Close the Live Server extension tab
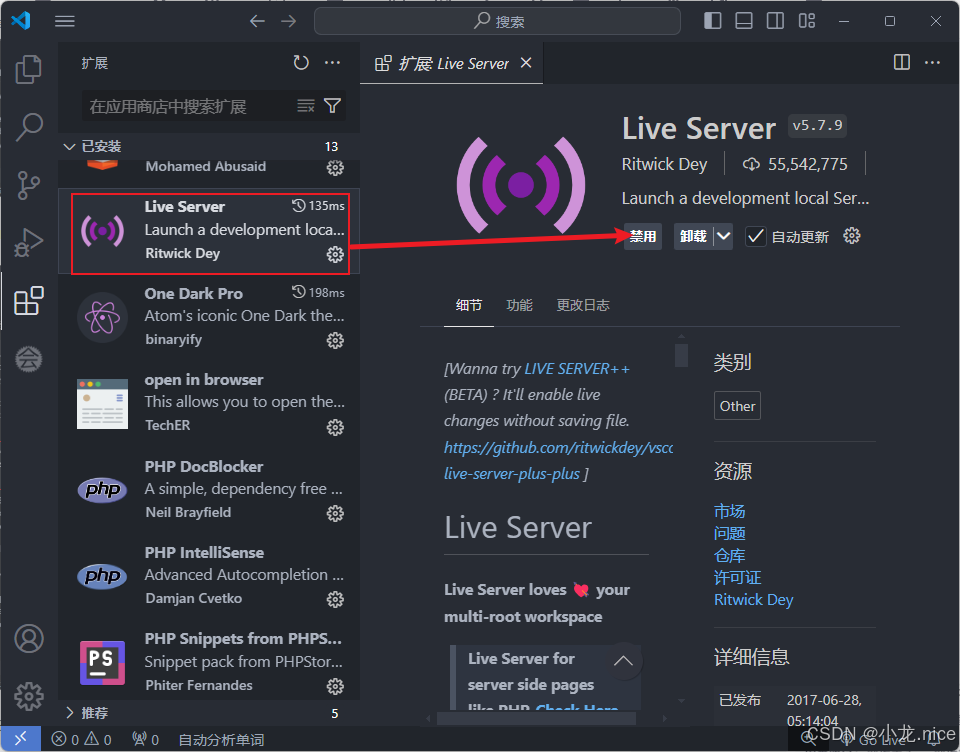Viewport: 960px width, 752px height. coord(526,63)
